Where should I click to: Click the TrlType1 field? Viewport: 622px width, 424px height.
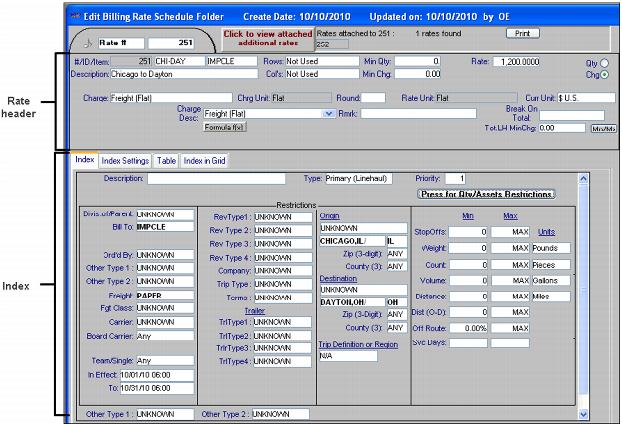(282, 322)
